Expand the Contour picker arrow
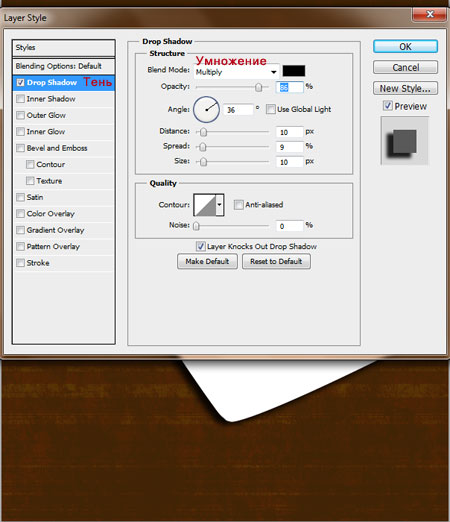This screenshot has height=522, width=450. (x=220, y=205)
